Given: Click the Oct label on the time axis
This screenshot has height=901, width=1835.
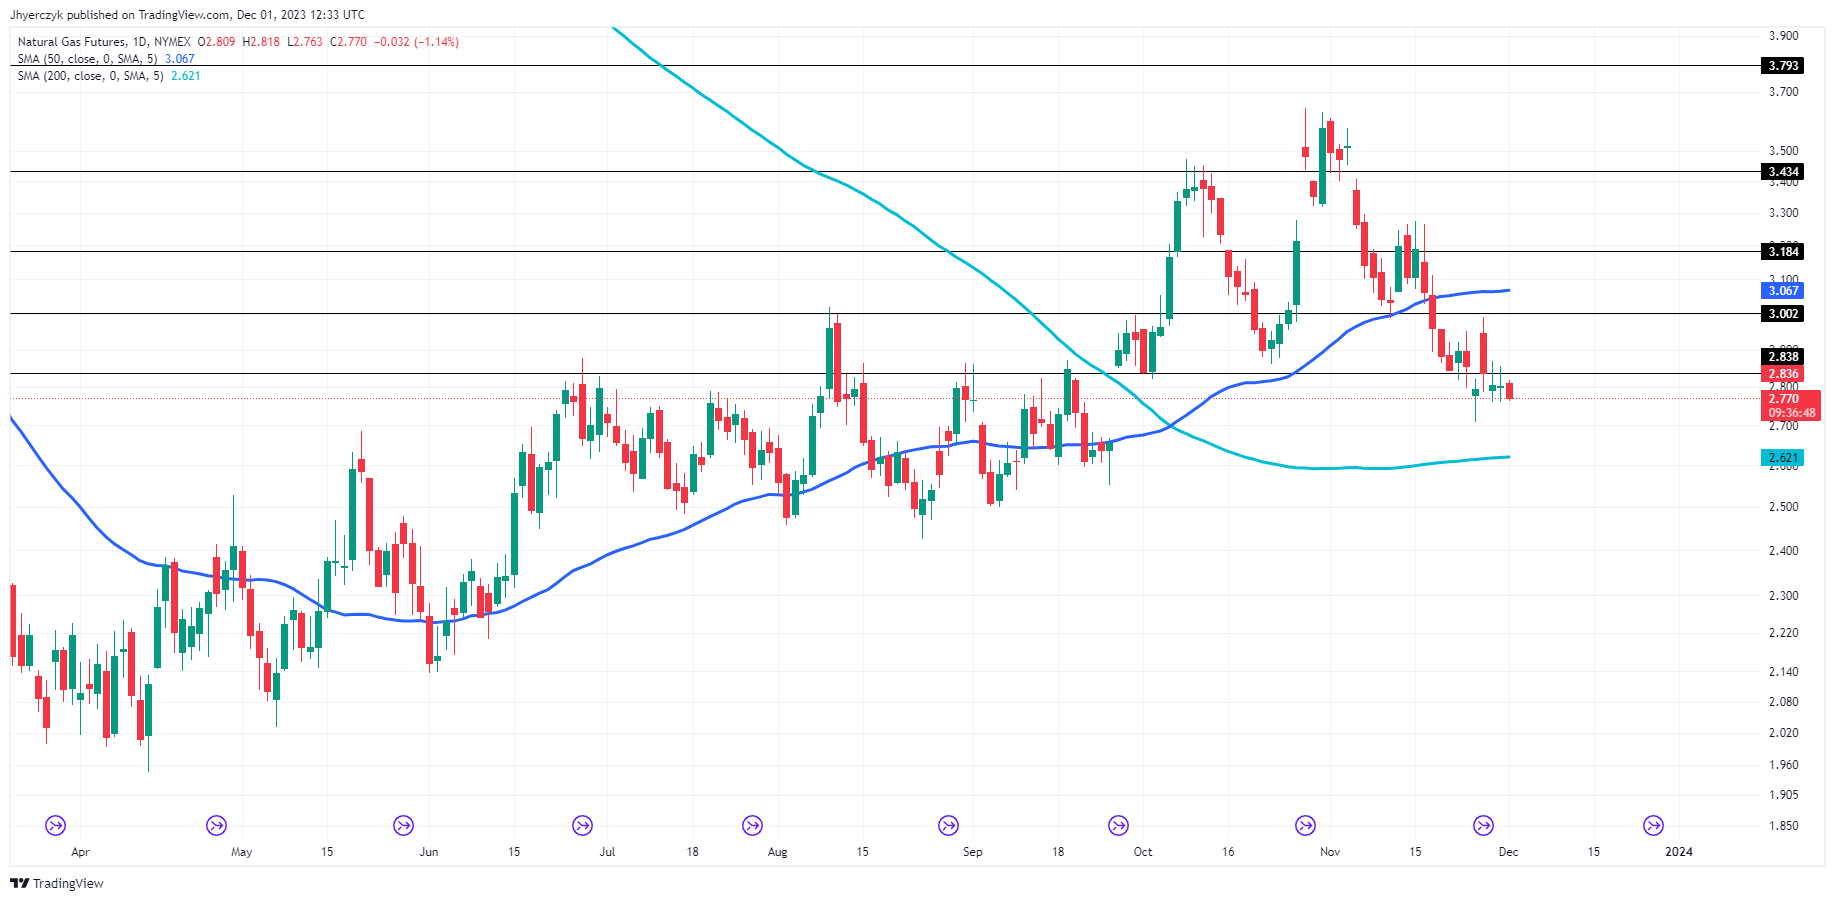Looking at the screenshot, I should pos(1143,852).
